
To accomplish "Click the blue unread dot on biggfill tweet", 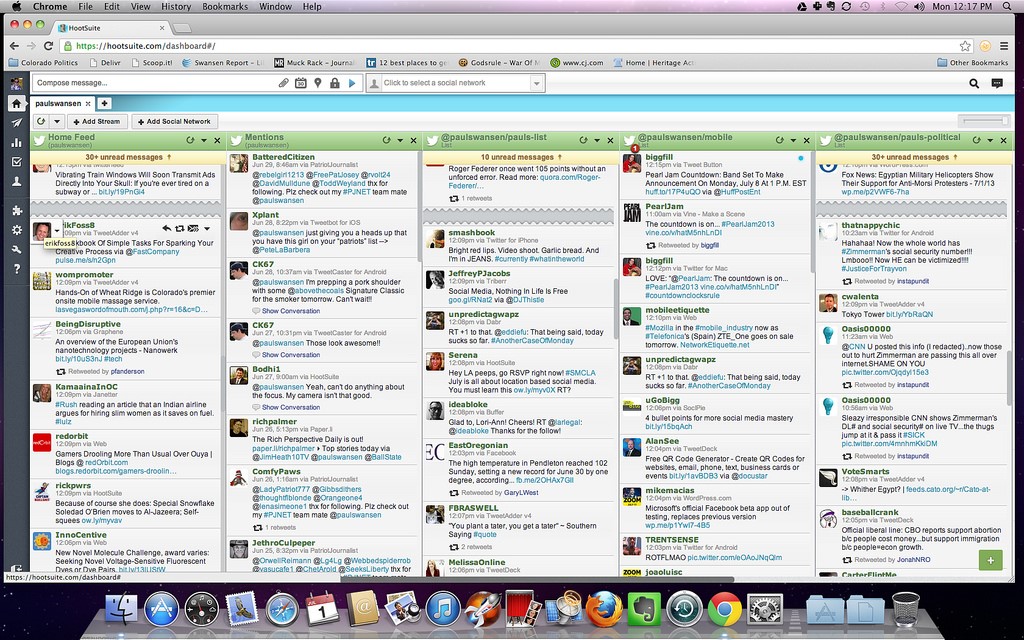I will click(801, 158).
